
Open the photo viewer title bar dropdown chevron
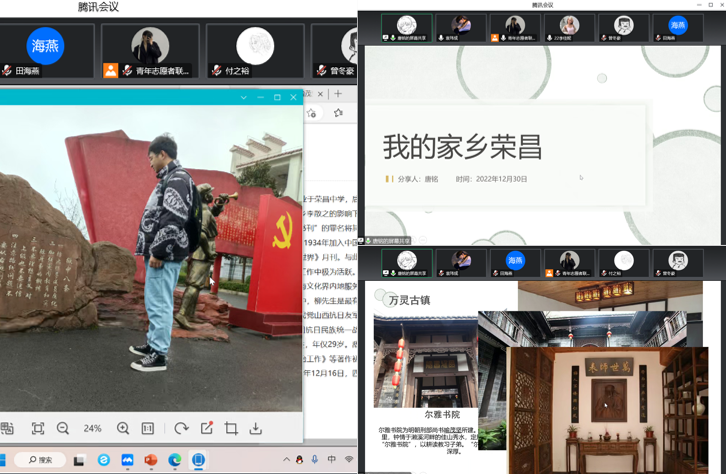coord(243,97)
